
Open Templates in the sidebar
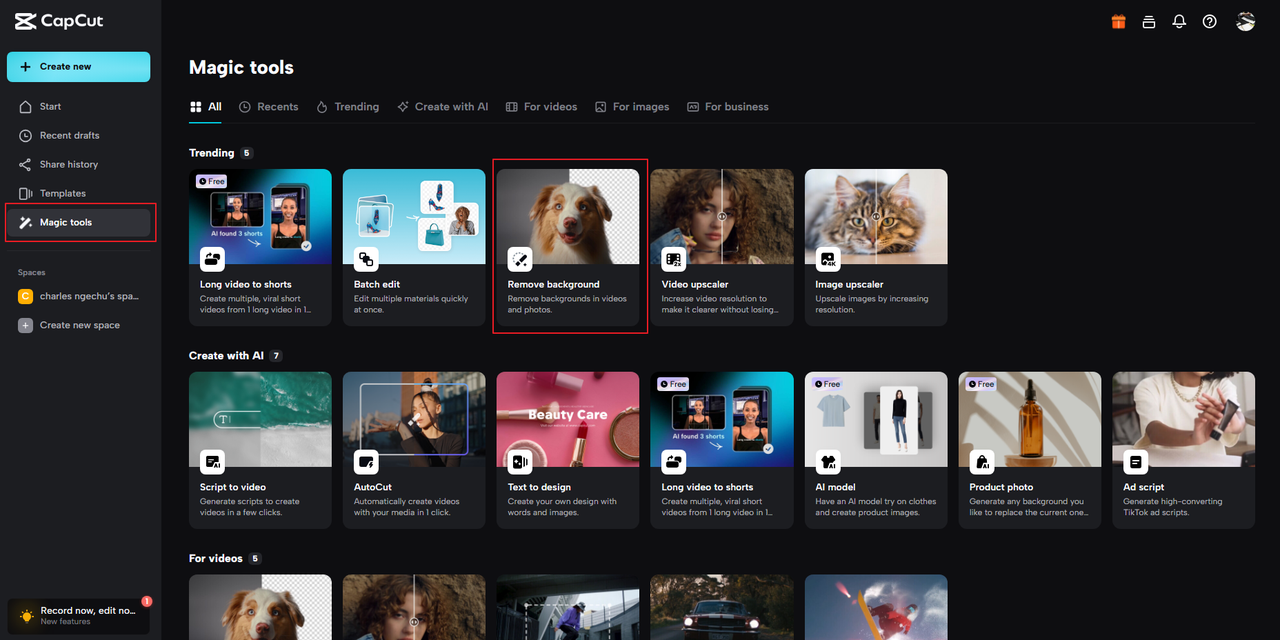point(79,193)
